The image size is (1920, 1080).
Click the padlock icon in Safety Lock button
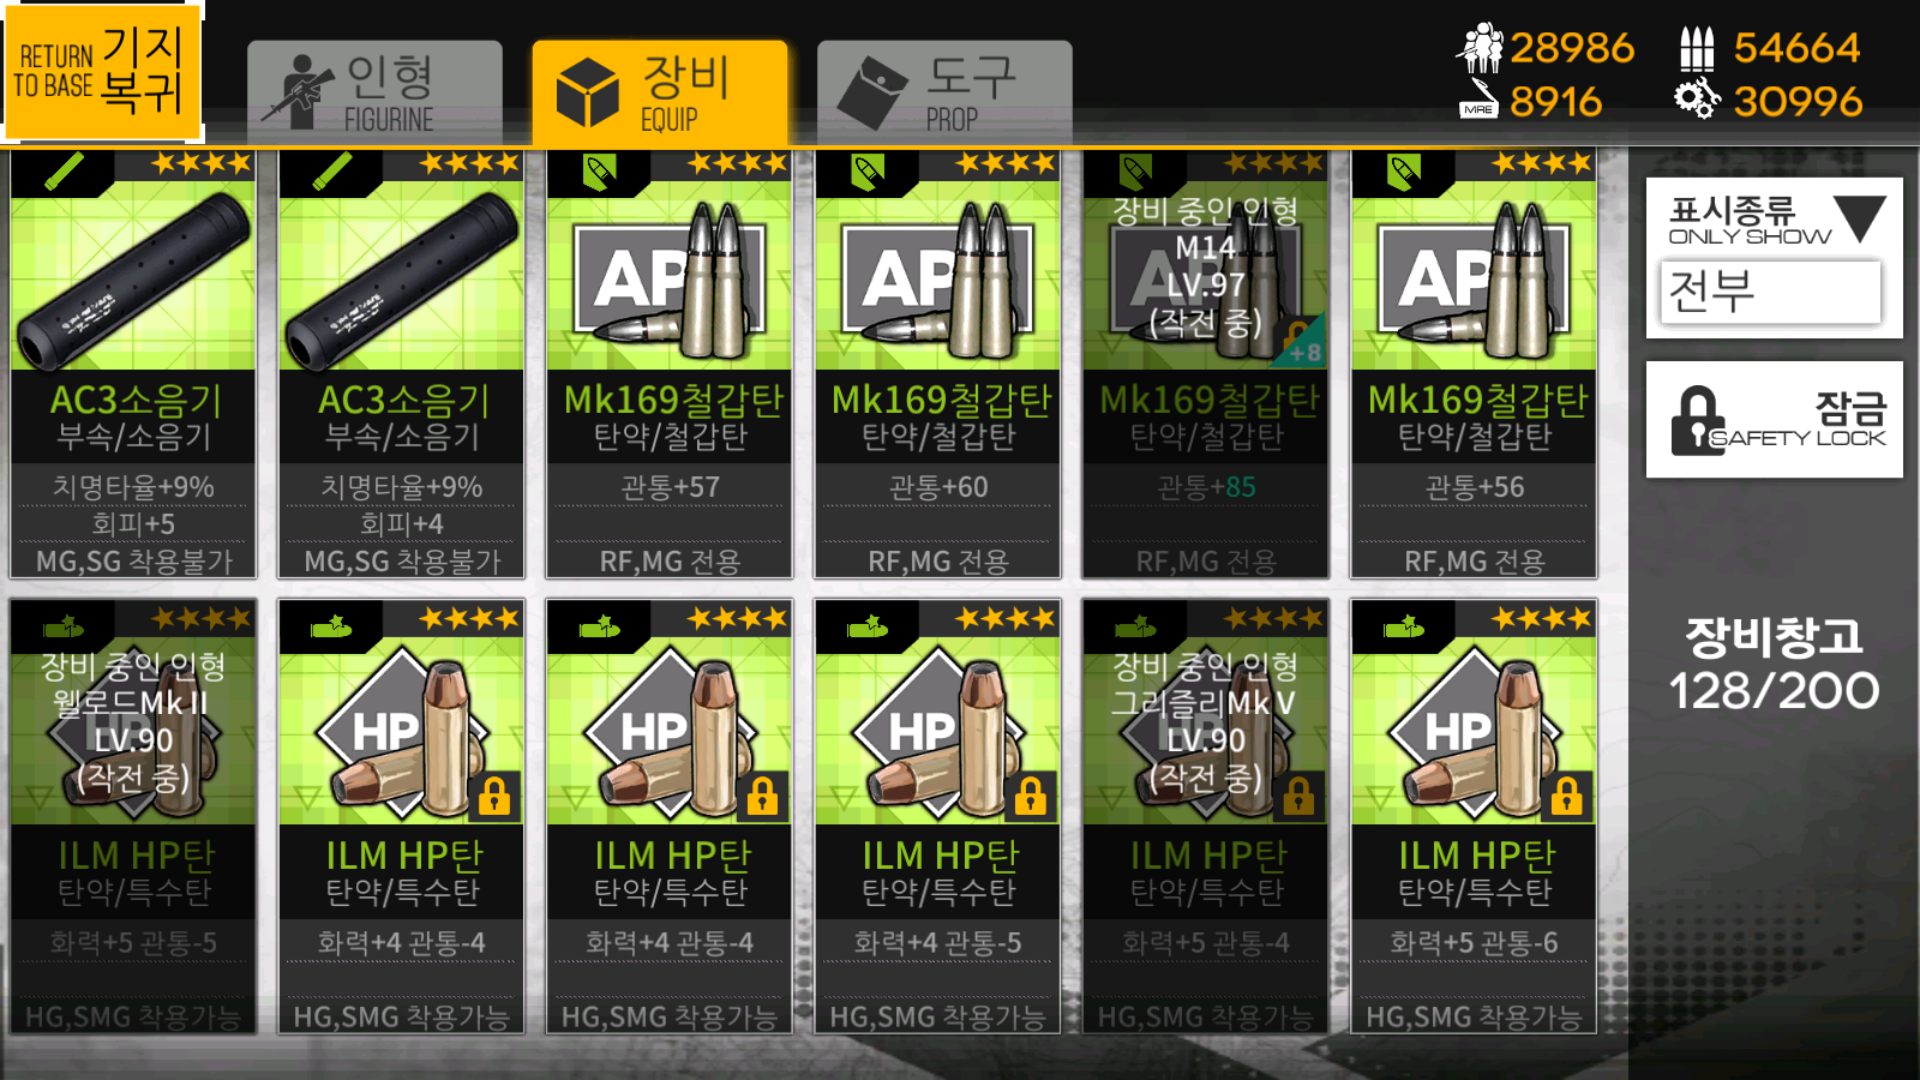1698,421
